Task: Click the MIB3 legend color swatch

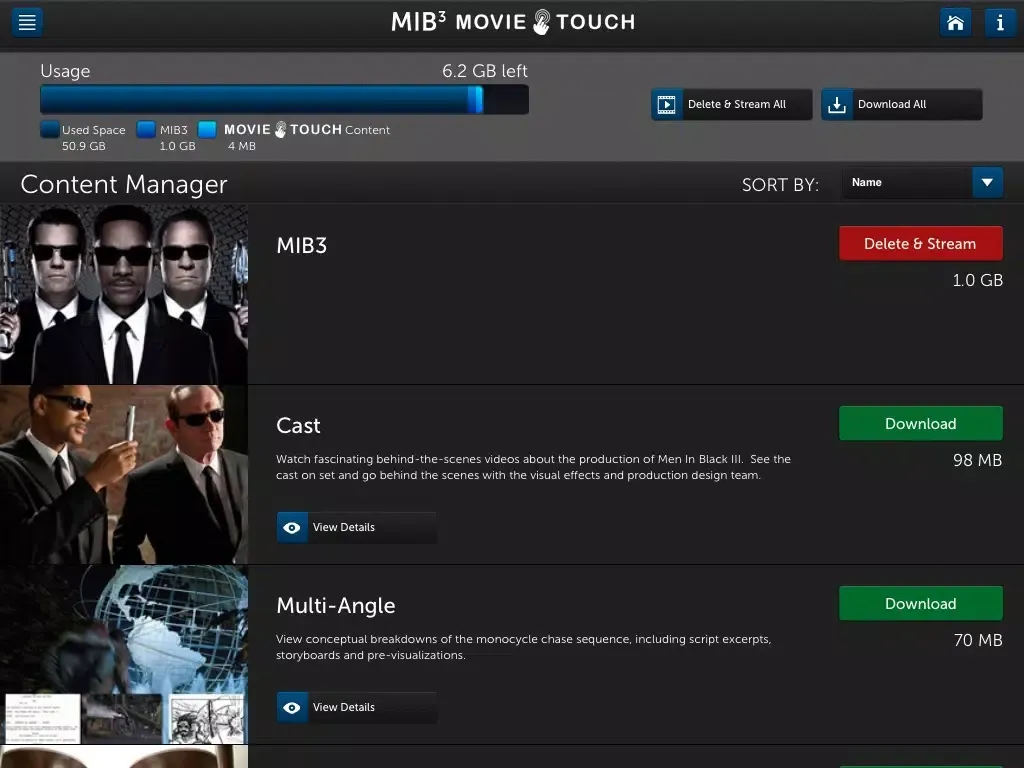Action: 146,129
